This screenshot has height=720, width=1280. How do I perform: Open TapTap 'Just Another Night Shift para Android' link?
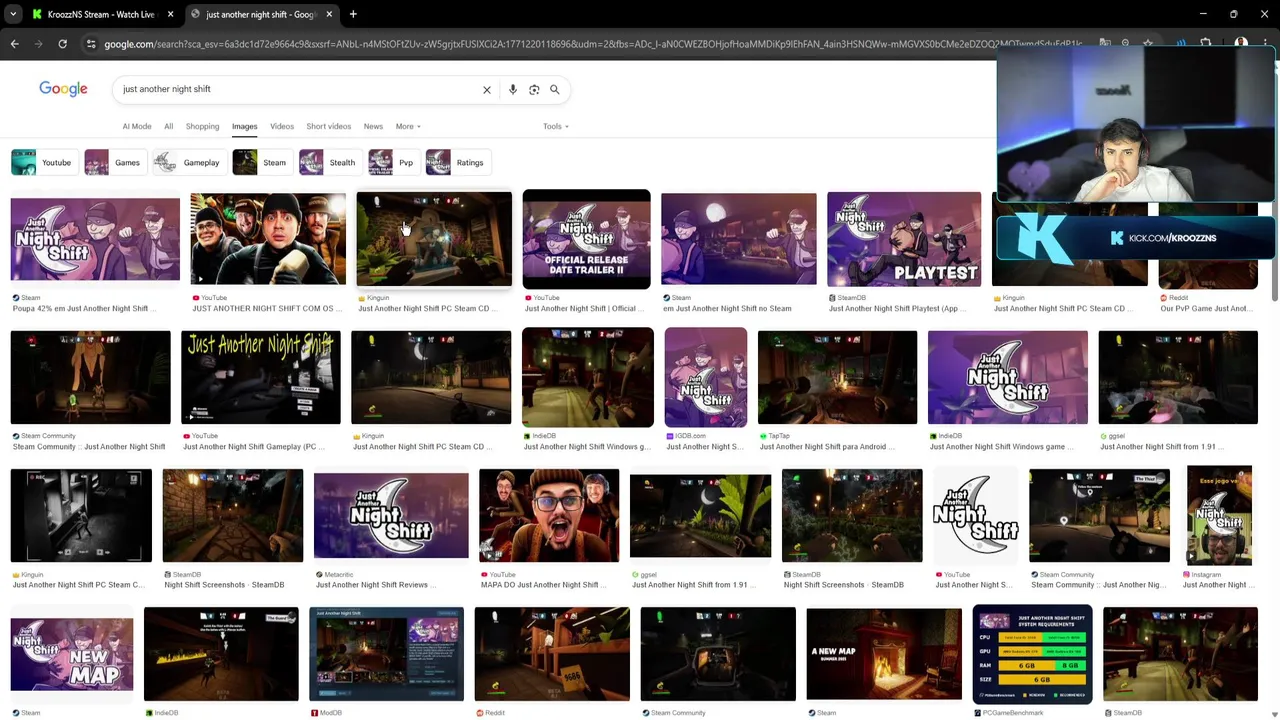coord(825,446)
